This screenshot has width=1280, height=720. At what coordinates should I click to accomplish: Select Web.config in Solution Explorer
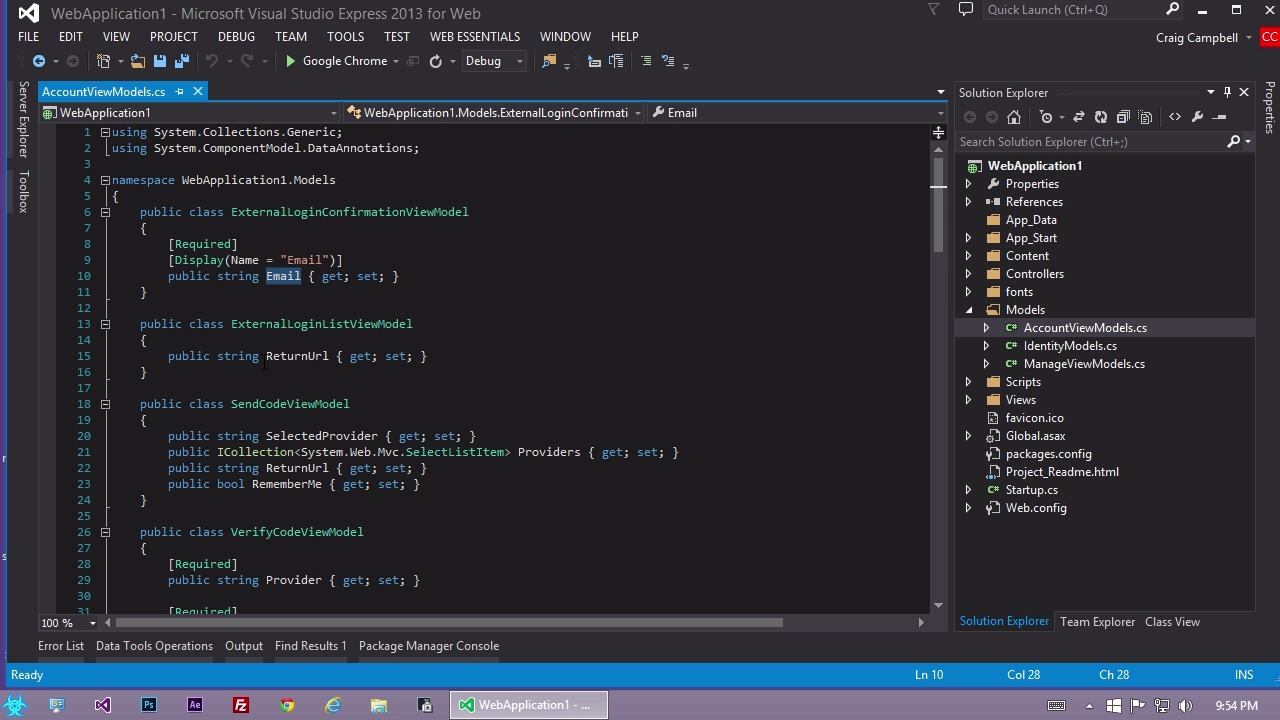click(1036, 508)
